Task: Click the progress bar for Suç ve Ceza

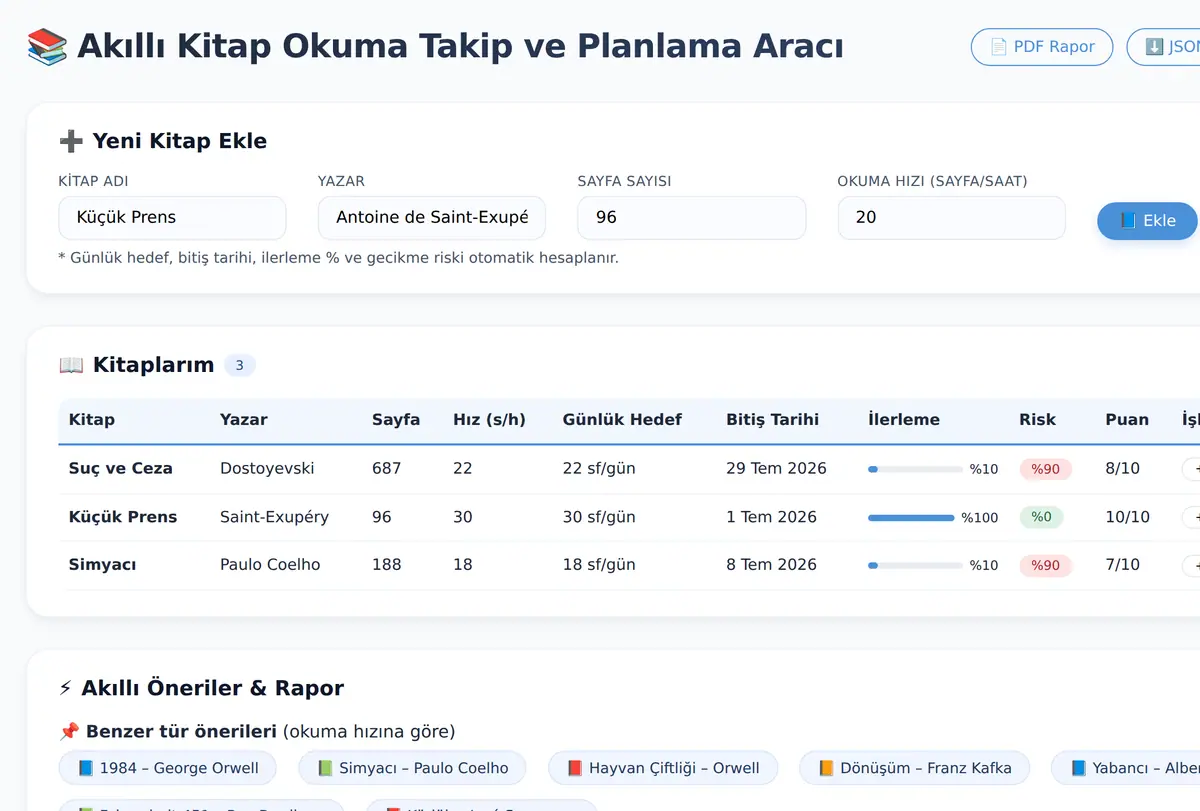Action: (x=916, y=469)
